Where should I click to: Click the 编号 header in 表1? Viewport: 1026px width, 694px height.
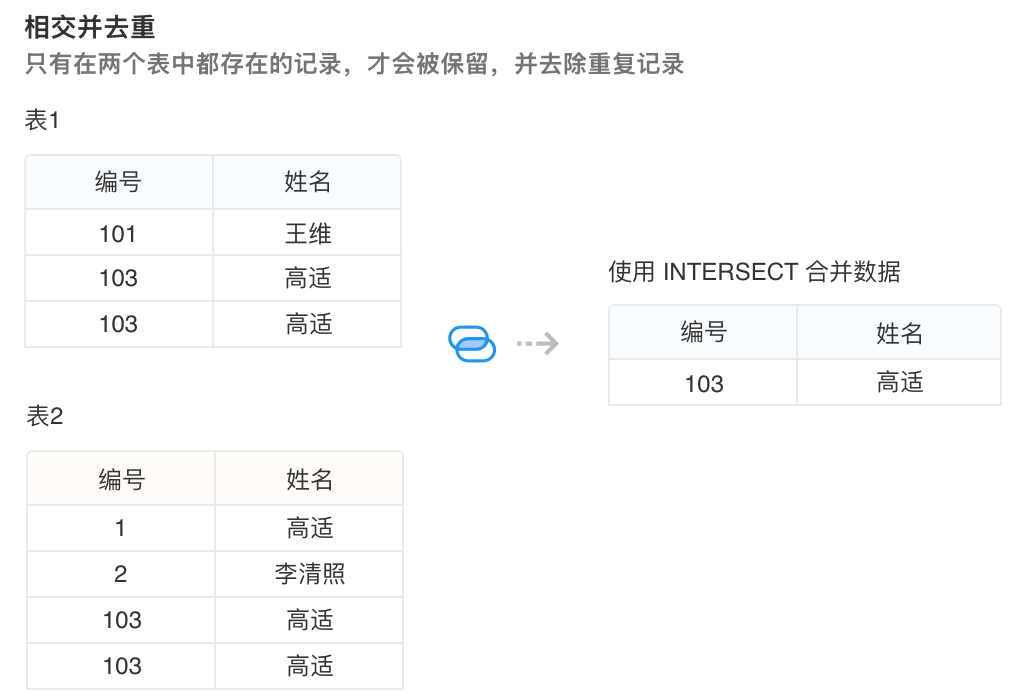pos(118,182)
